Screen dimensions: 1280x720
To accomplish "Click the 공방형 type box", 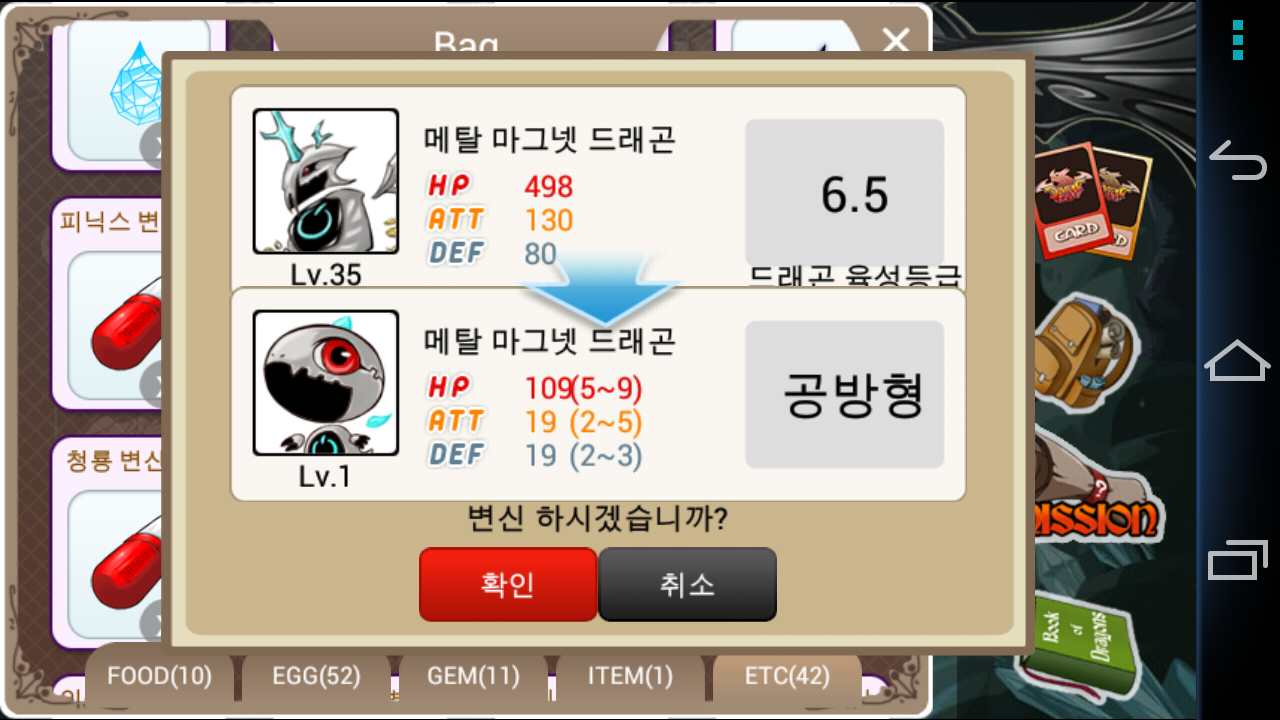I will click(x=845, y=394).
